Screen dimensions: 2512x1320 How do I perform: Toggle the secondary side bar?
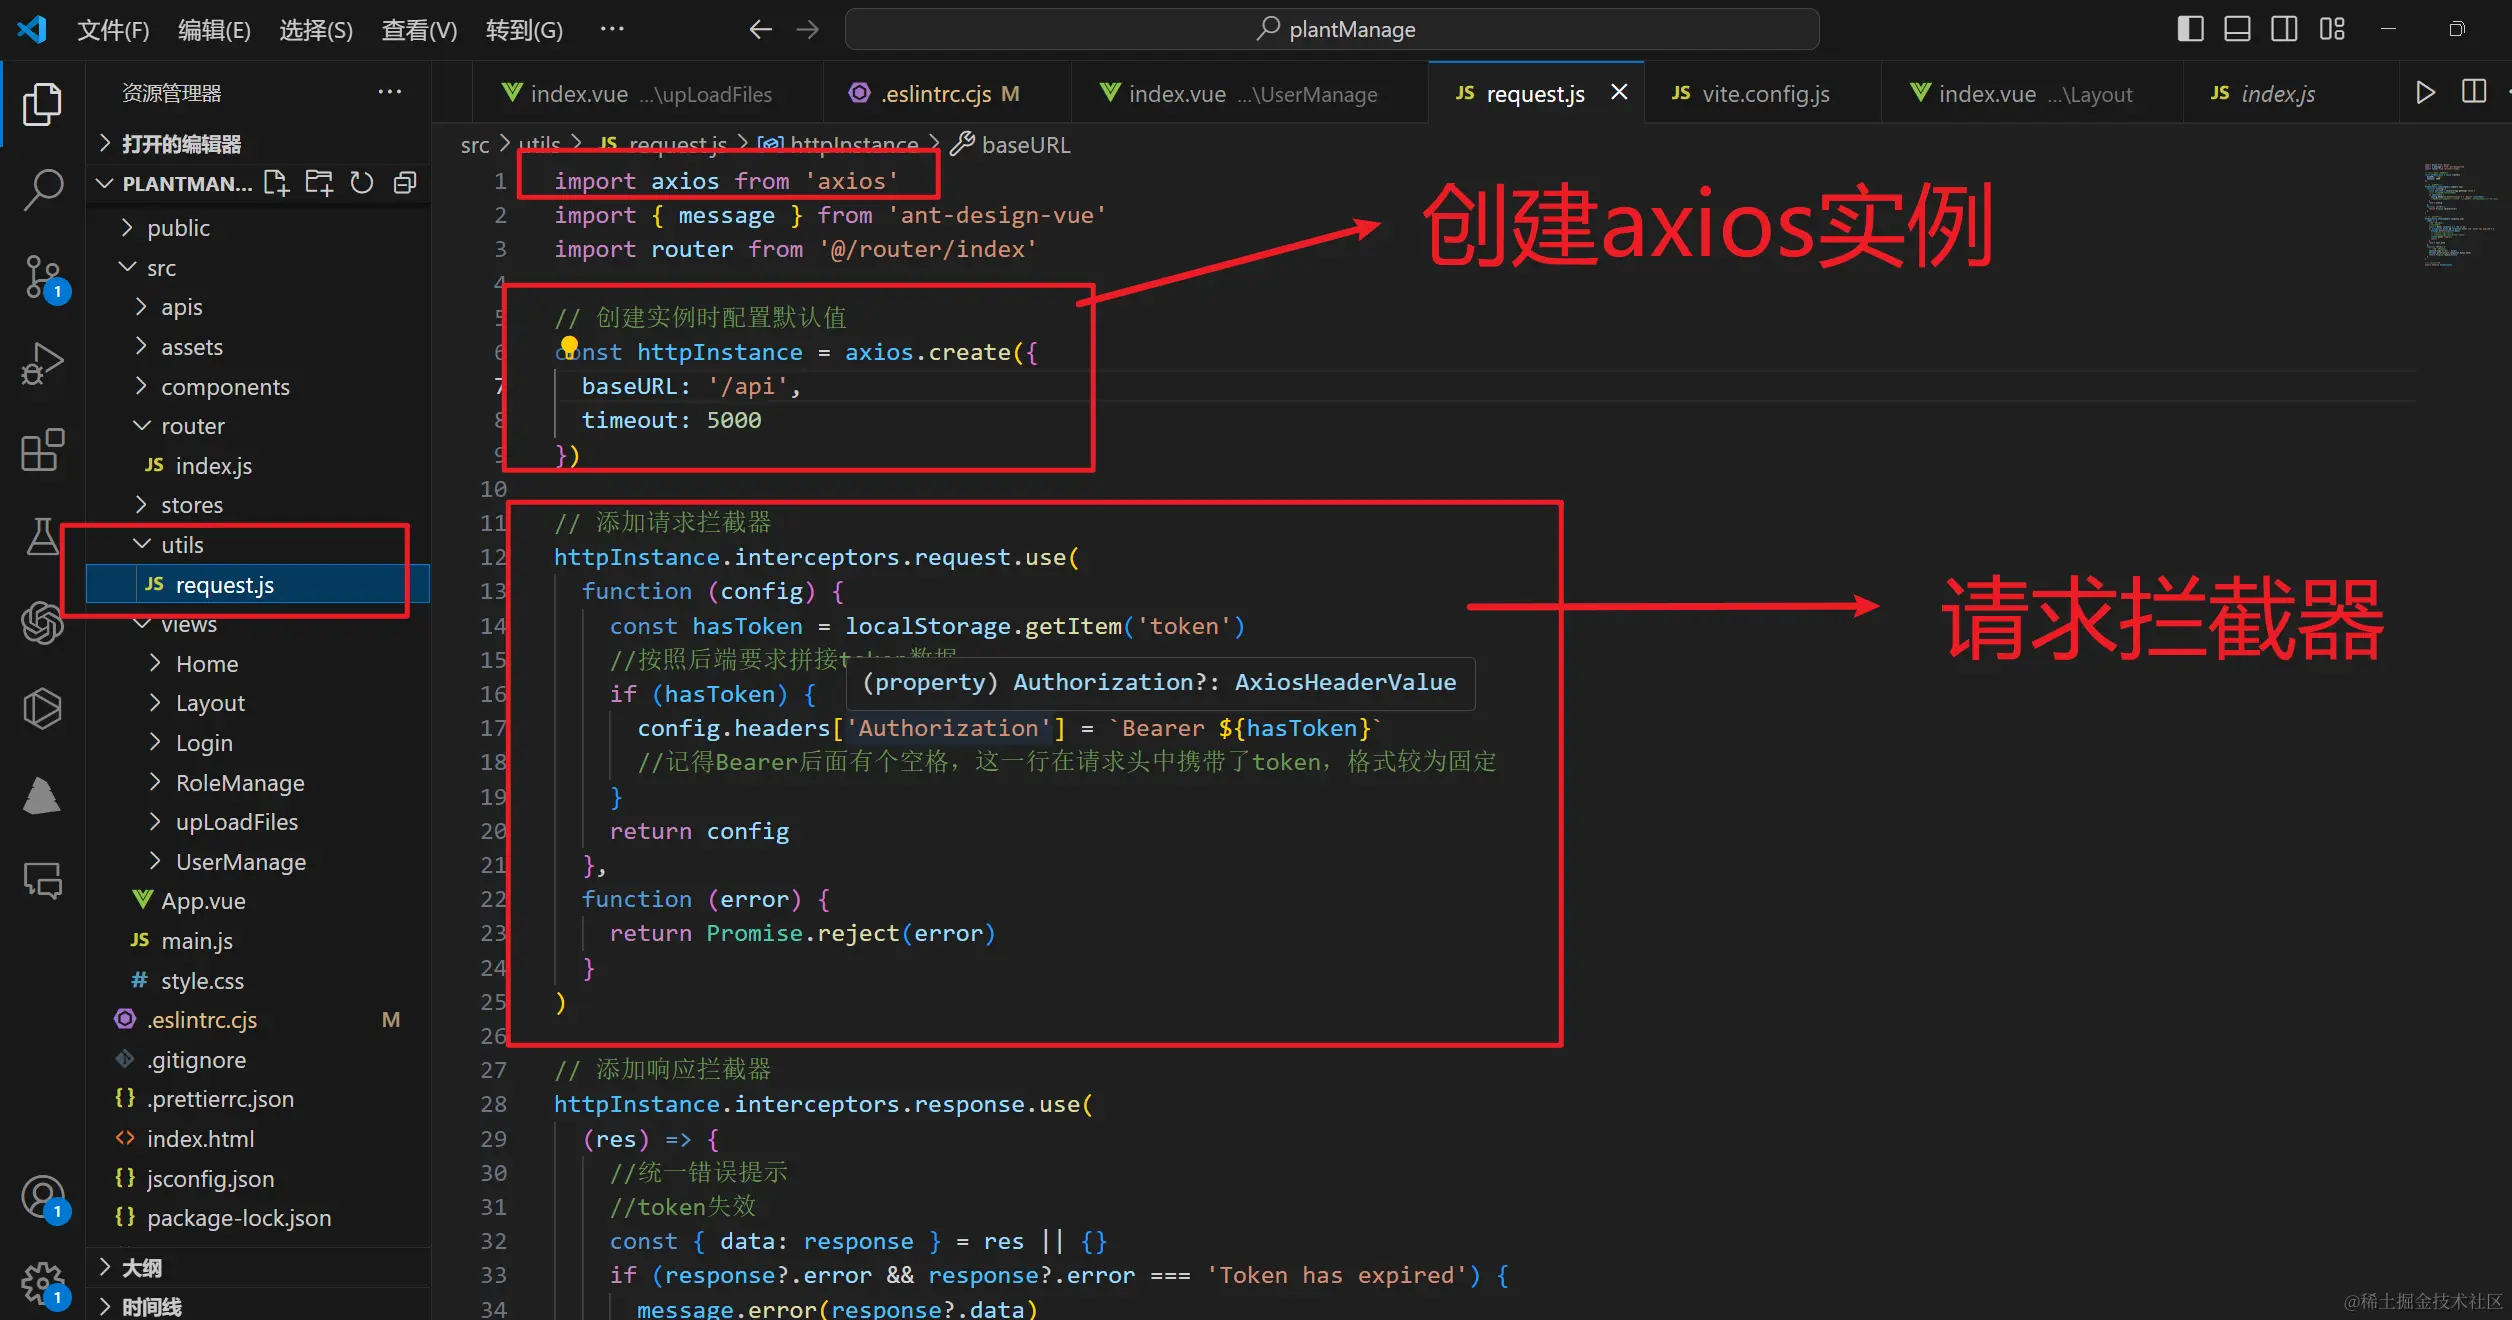coord(2284,29)
